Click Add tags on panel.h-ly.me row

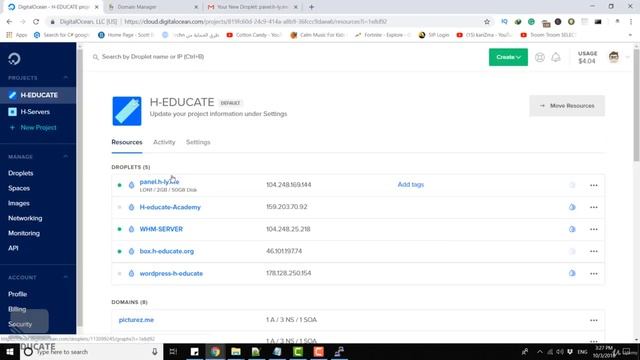tap(411, 184)
